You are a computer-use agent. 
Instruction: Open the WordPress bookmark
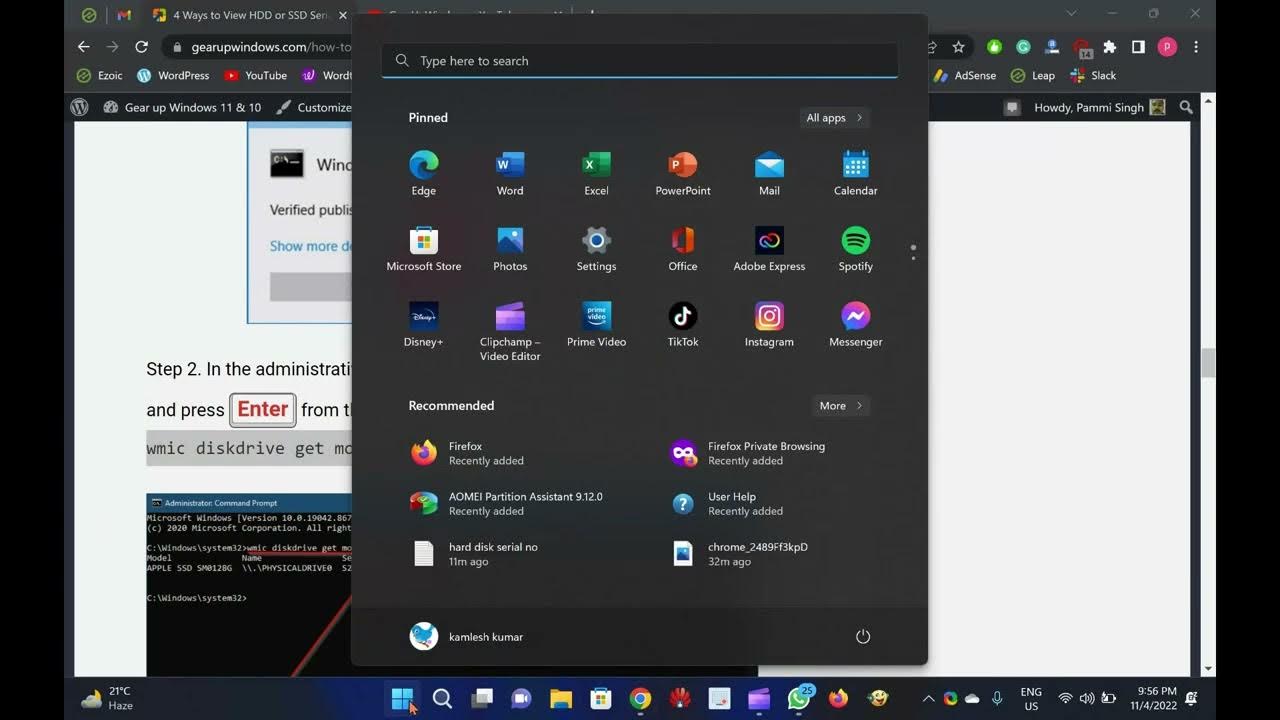pos(173,75)
